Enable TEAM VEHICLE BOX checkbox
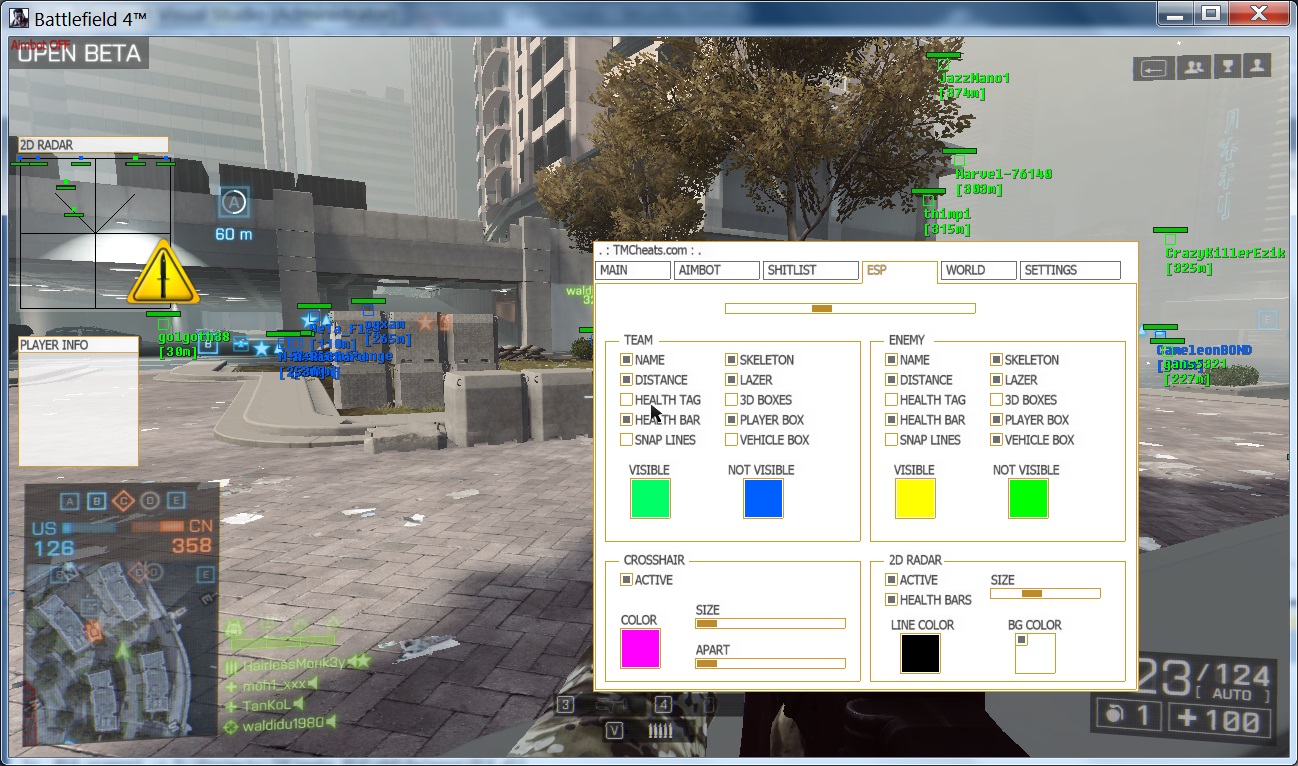The width and height of the screenshot is (1298, 766). (x=731, y=440)
